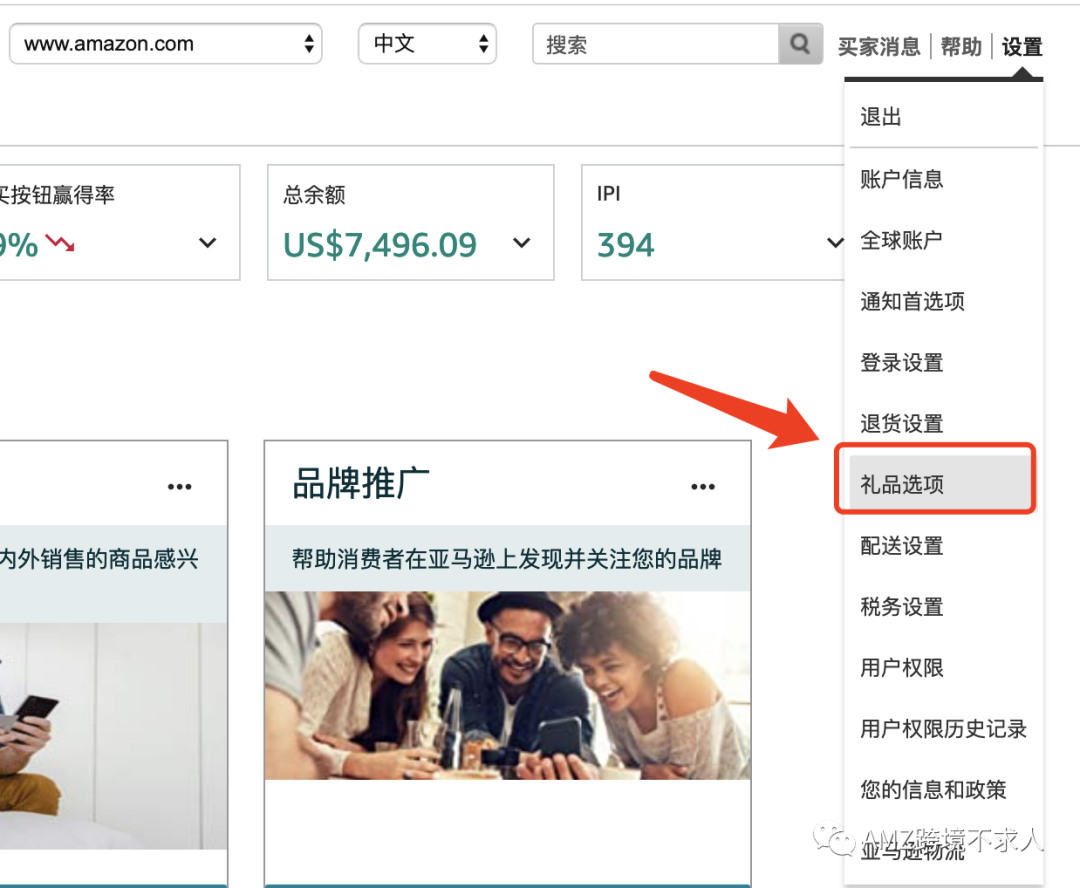
Task: Select 税务设置 in the dropdown menu
Action: coord(903,607)
